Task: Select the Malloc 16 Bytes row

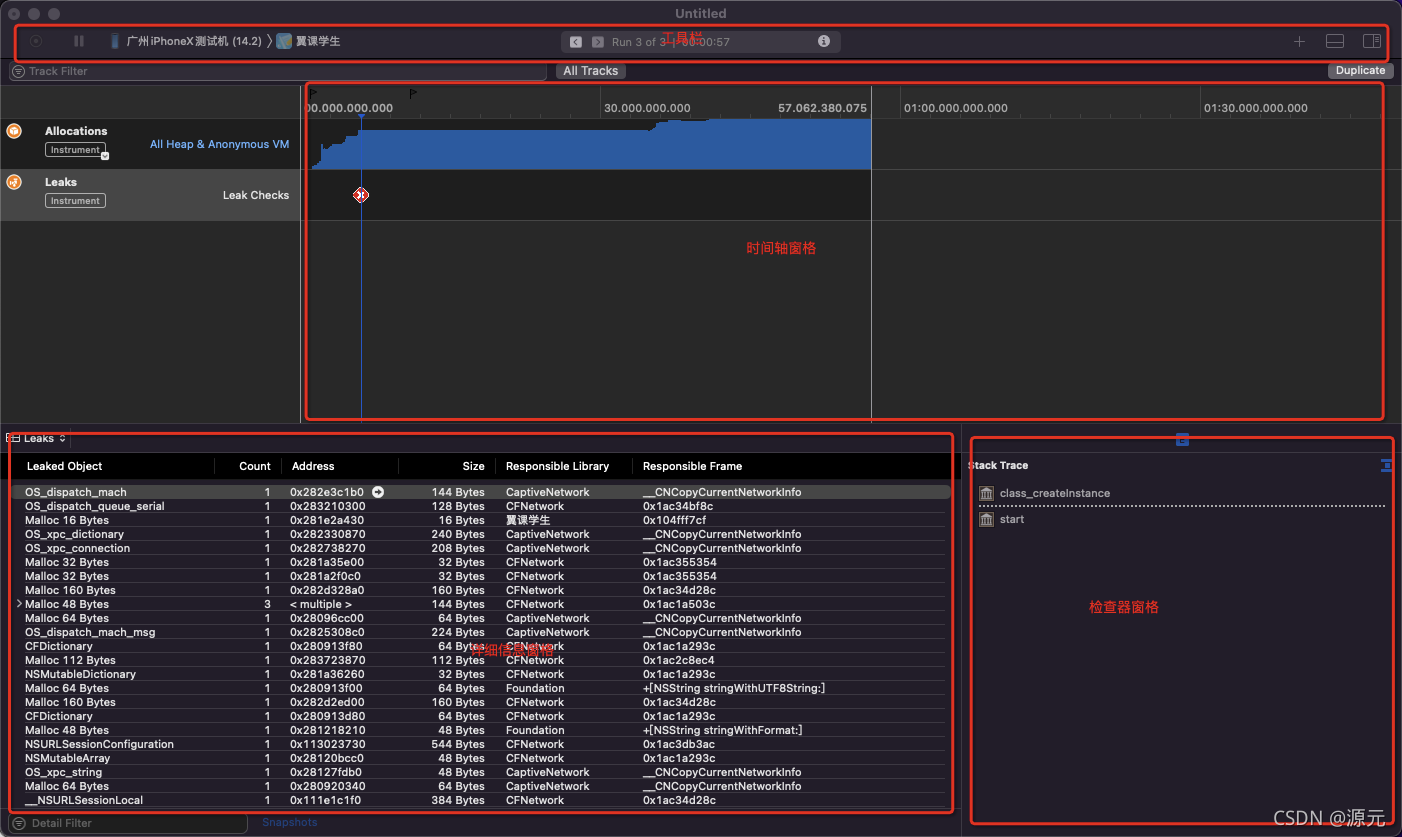Action: click(x=480, y=520)
